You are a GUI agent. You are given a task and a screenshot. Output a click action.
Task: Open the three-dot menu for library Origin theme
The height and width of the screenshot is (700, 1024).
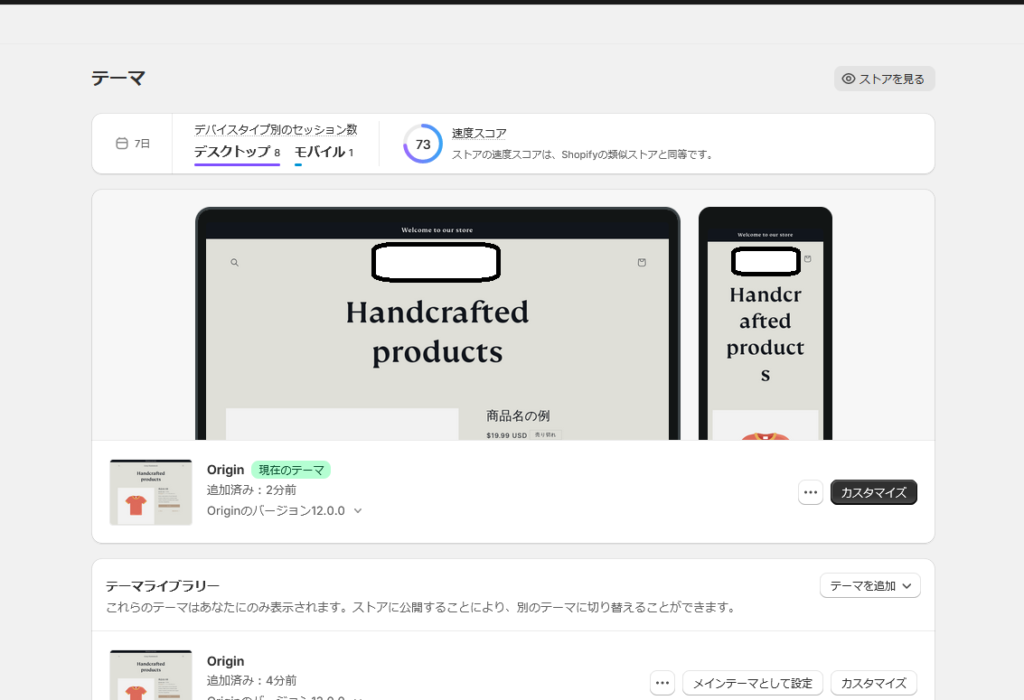pos(662,683)
